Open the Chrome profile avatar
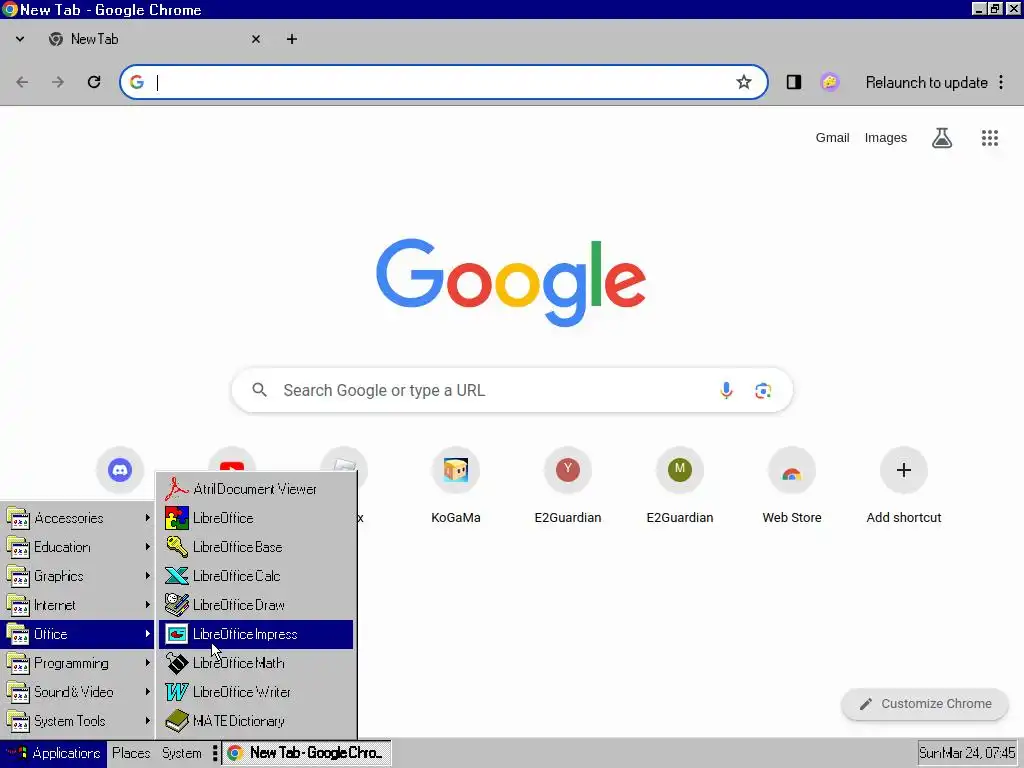1024x768 pixels. pyautogui.click(x=829, y=82)
